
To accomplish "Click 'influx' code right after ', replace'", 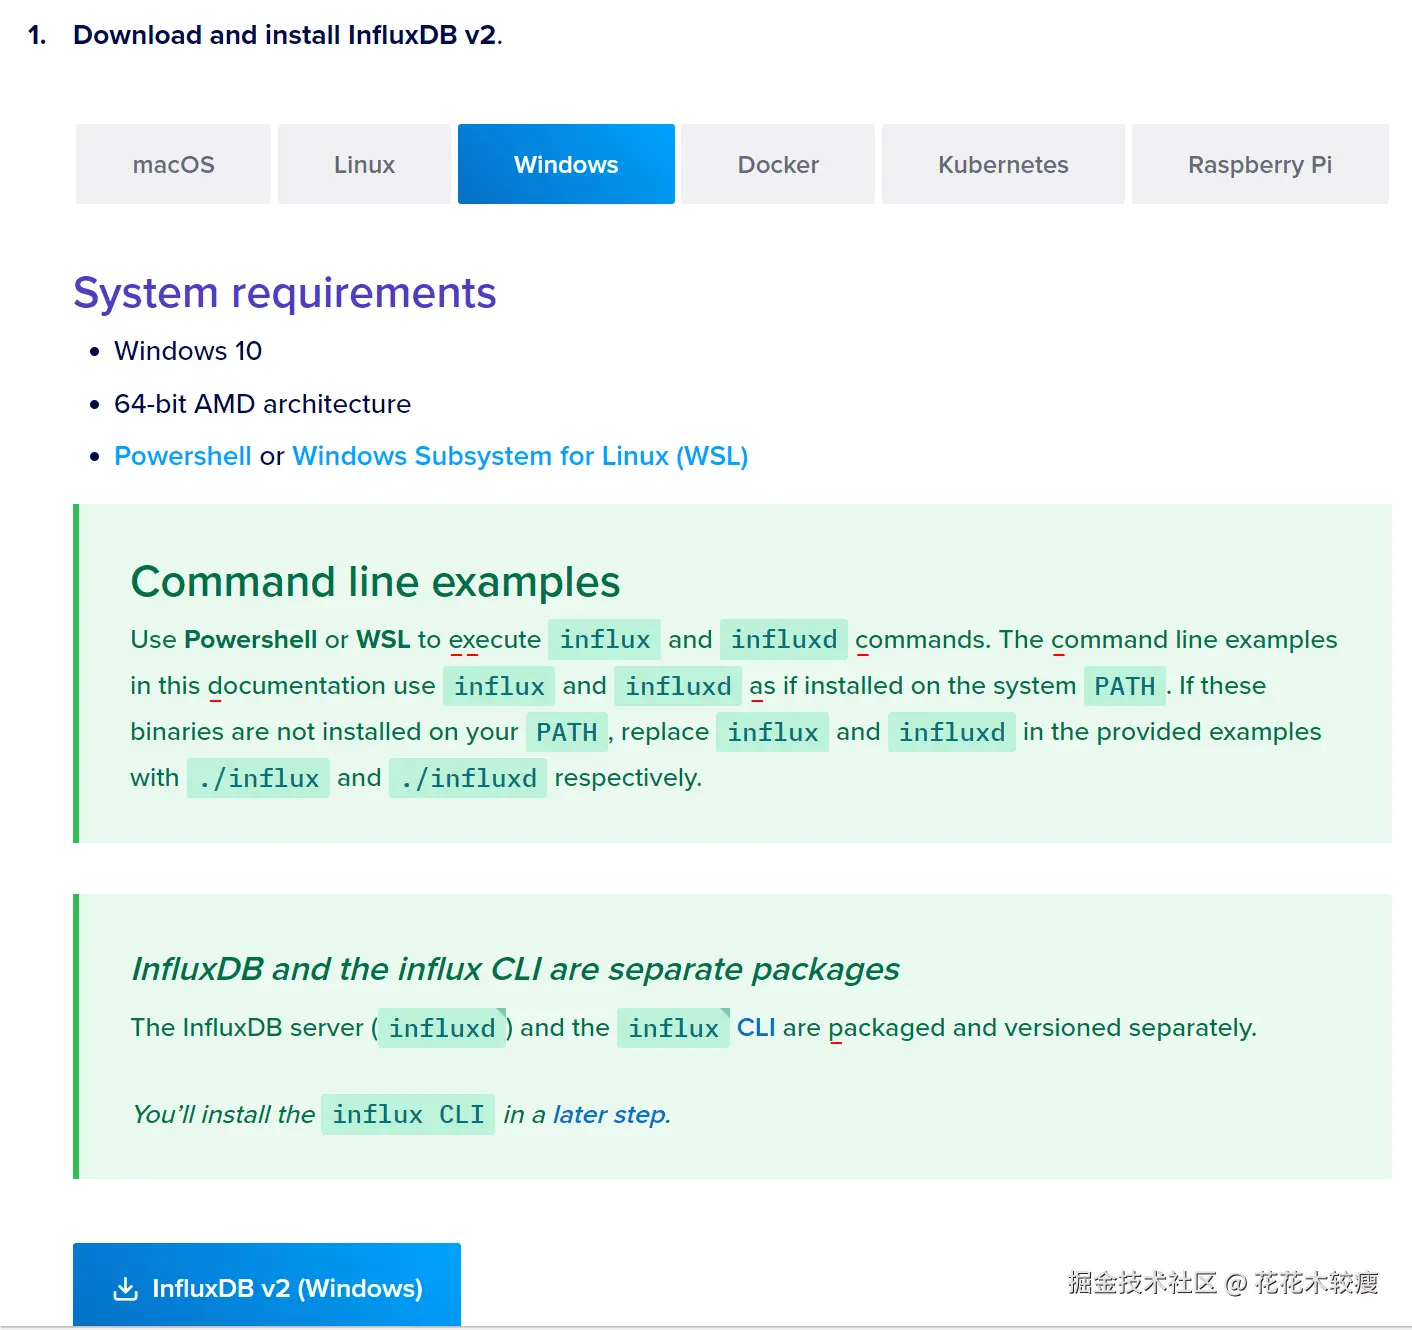I will (772, 732).
